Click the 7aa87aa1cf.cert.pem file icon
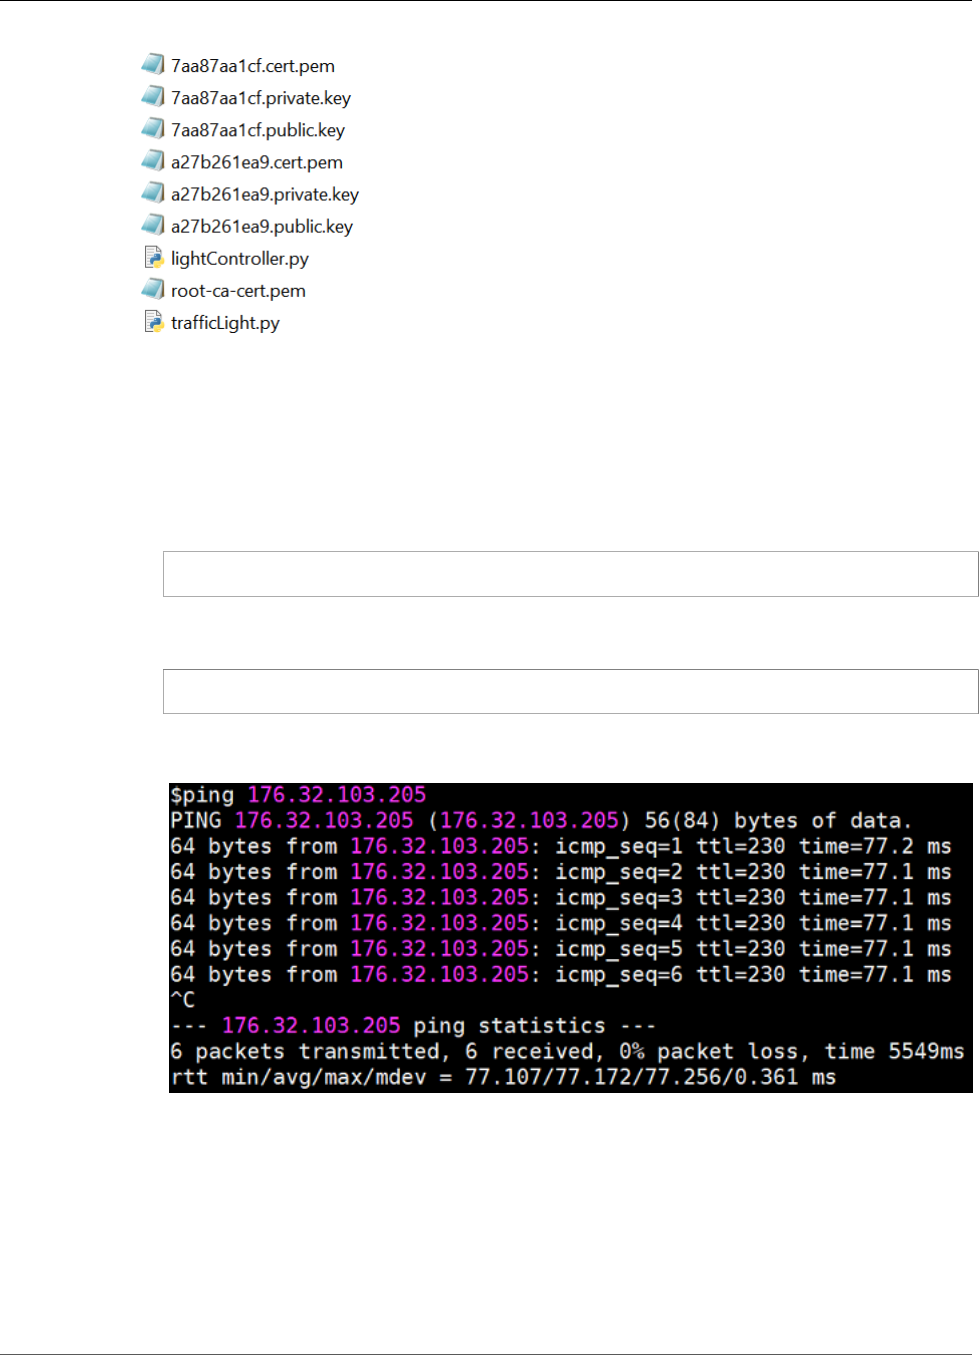 pyautogui.click(x=153, y=64)
